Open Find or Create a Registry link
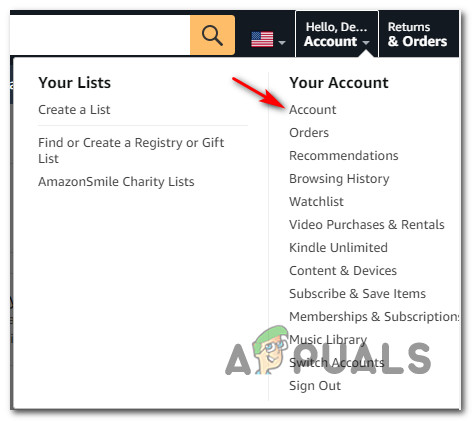 (x=131, y=150)
